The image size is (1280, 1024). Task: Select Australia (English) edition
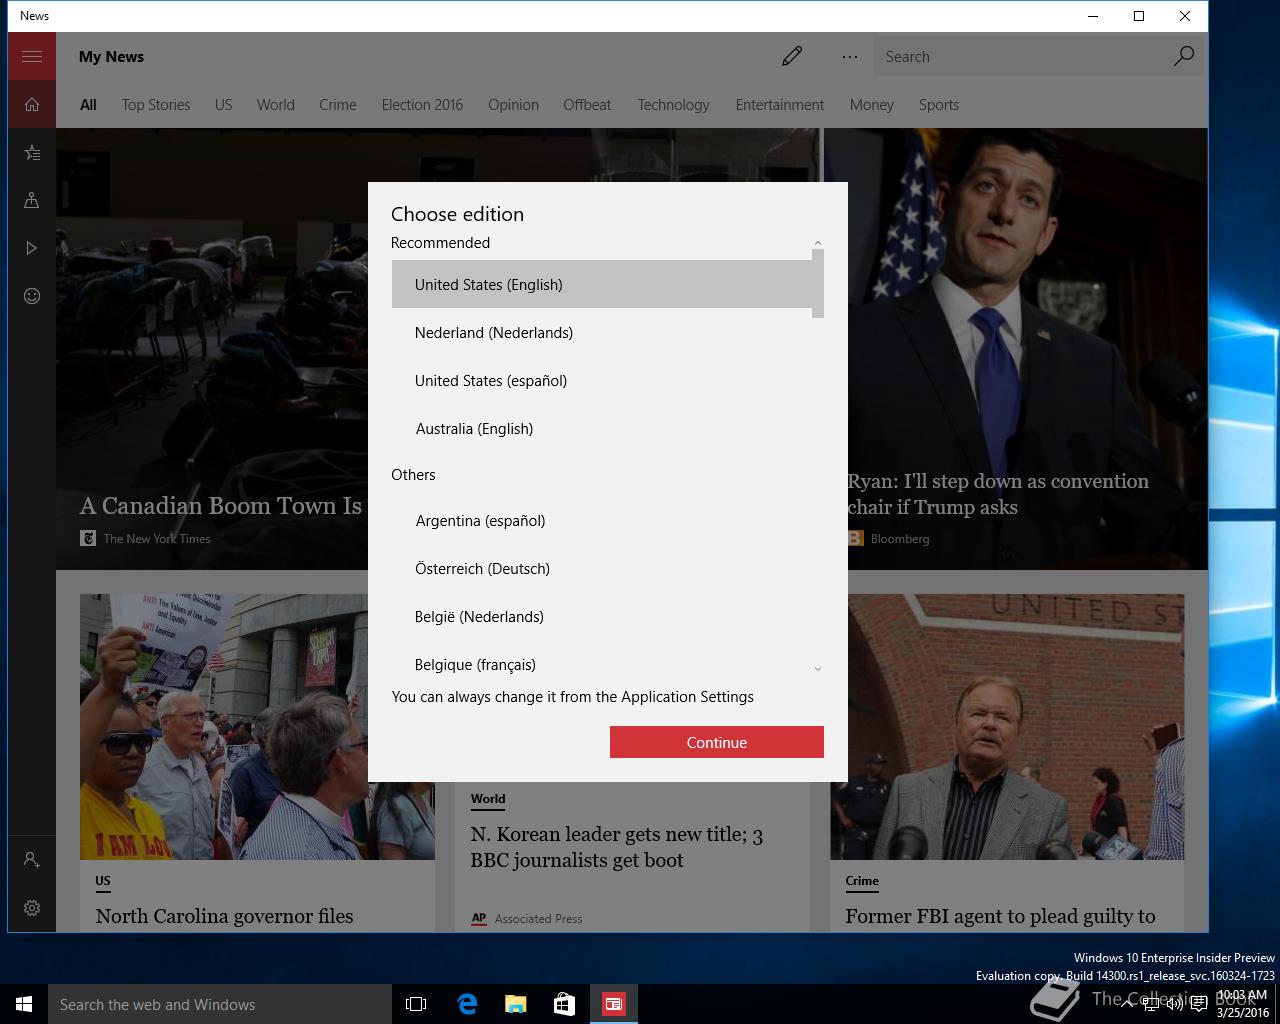point(602,428)
